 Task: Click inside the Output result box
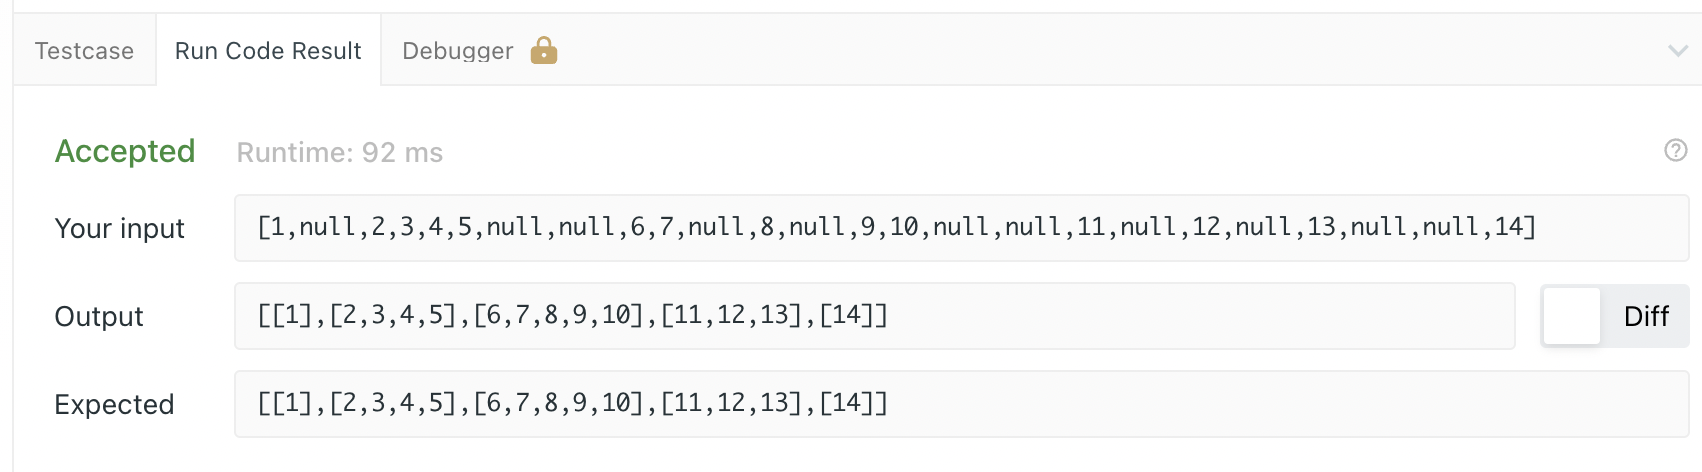pos(874,316)
